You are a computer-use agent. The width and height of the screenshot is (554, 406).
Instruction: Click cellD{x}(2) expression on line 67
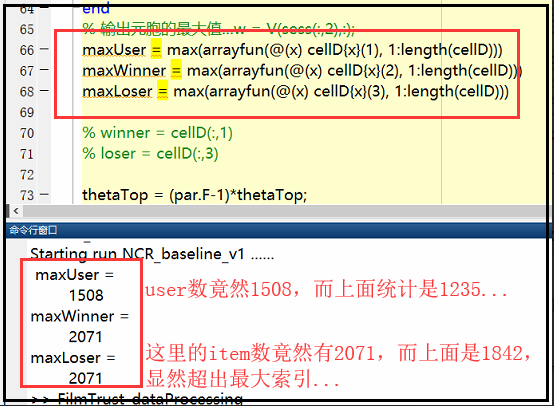tap(365, 71)
